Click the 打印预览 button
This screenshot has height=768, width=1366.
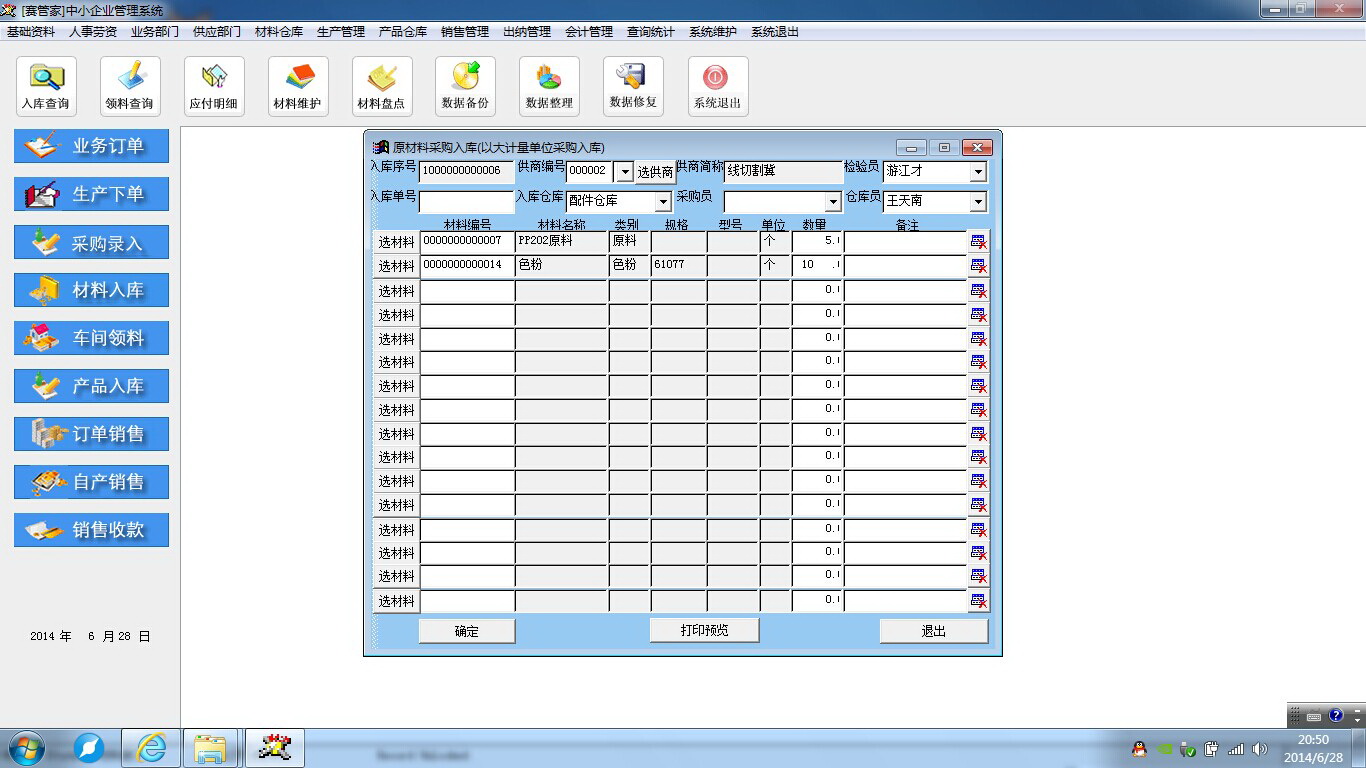(x=704, y=630)
